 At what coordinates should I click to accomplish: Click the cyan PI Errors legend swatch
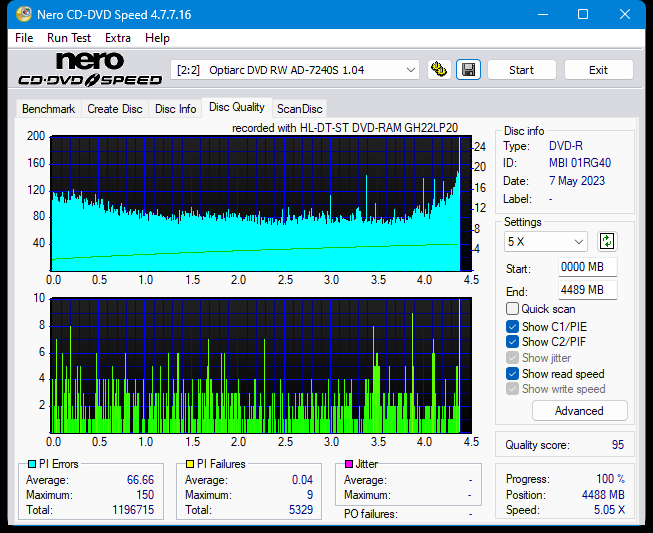point(32,464)
